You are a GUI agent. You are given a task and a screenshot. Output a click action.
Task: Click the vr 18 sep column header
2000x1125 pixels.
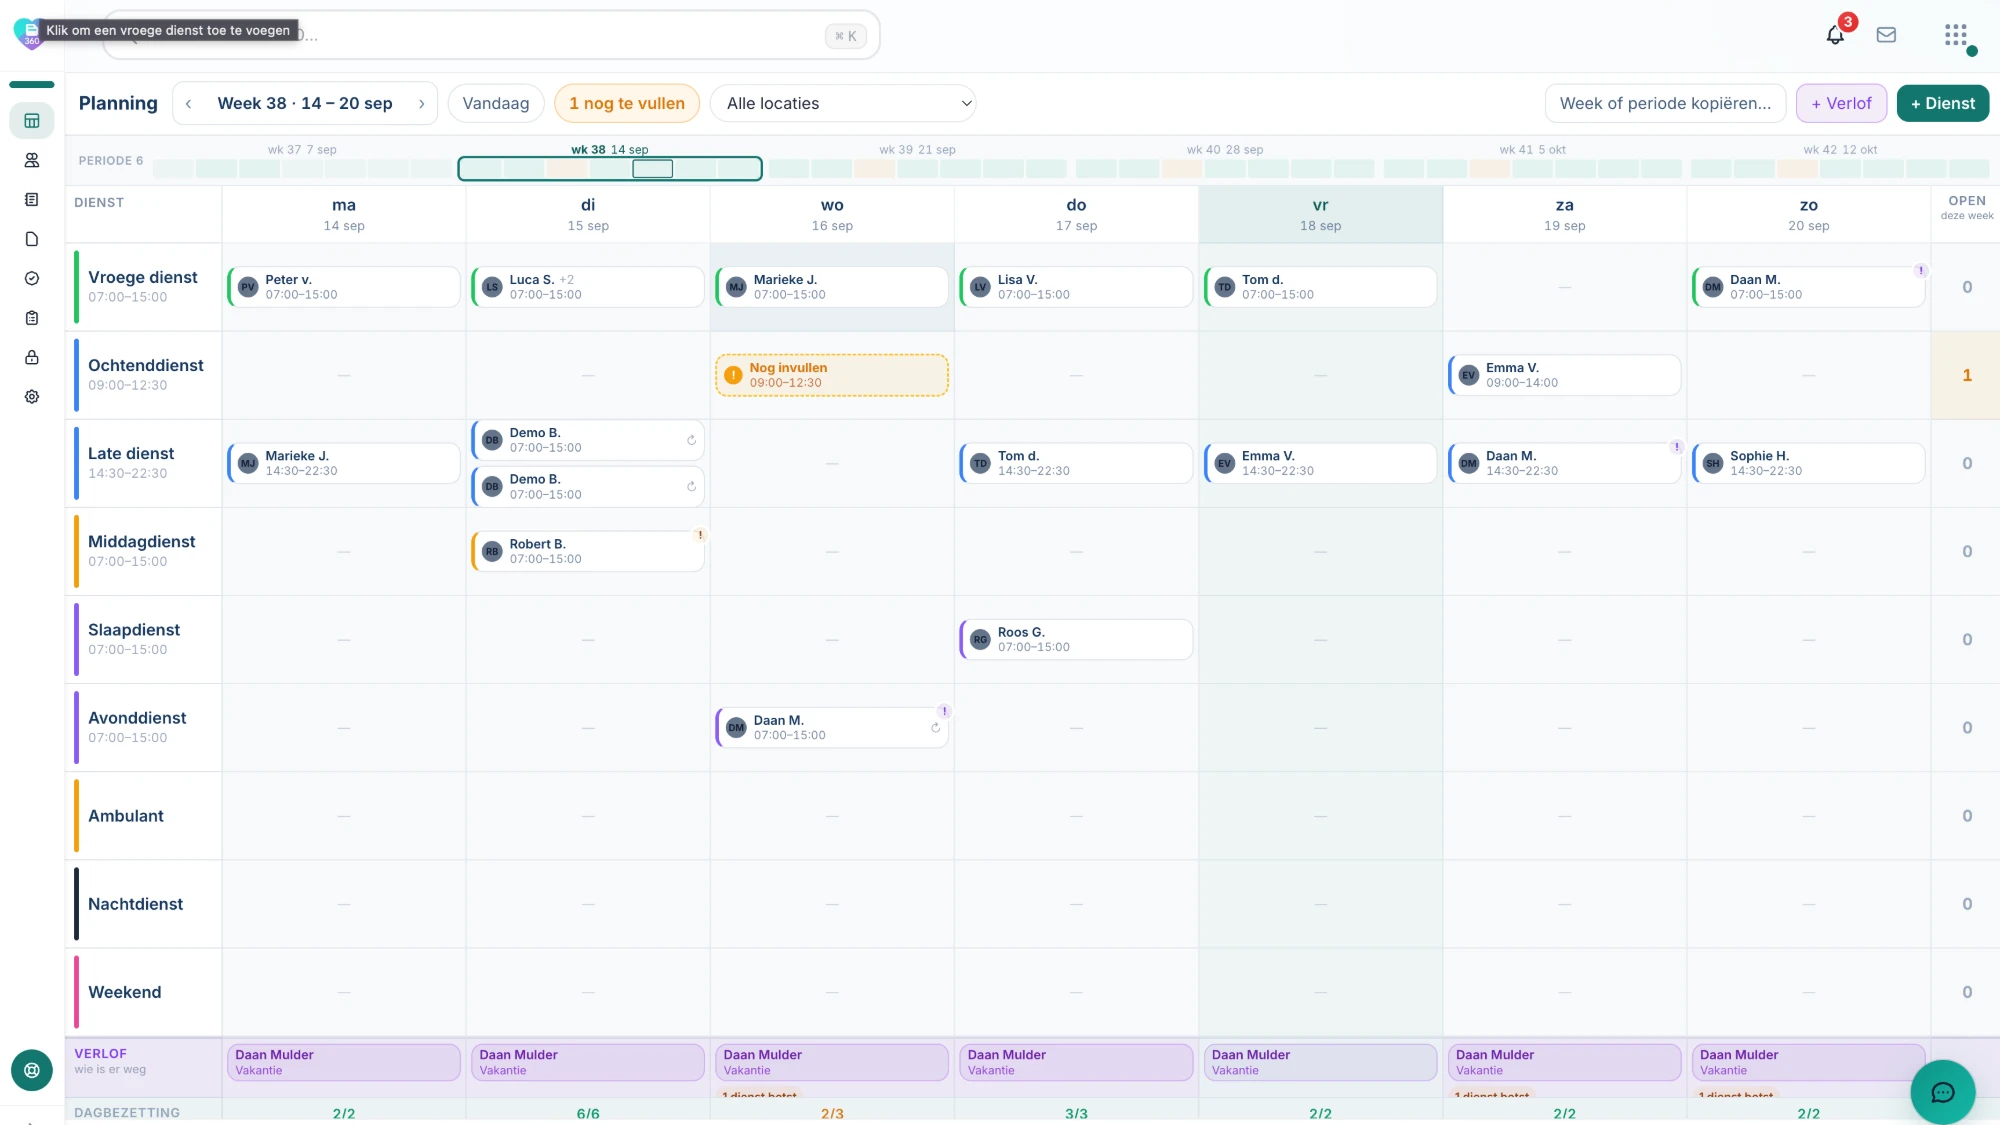point(1320,214)
